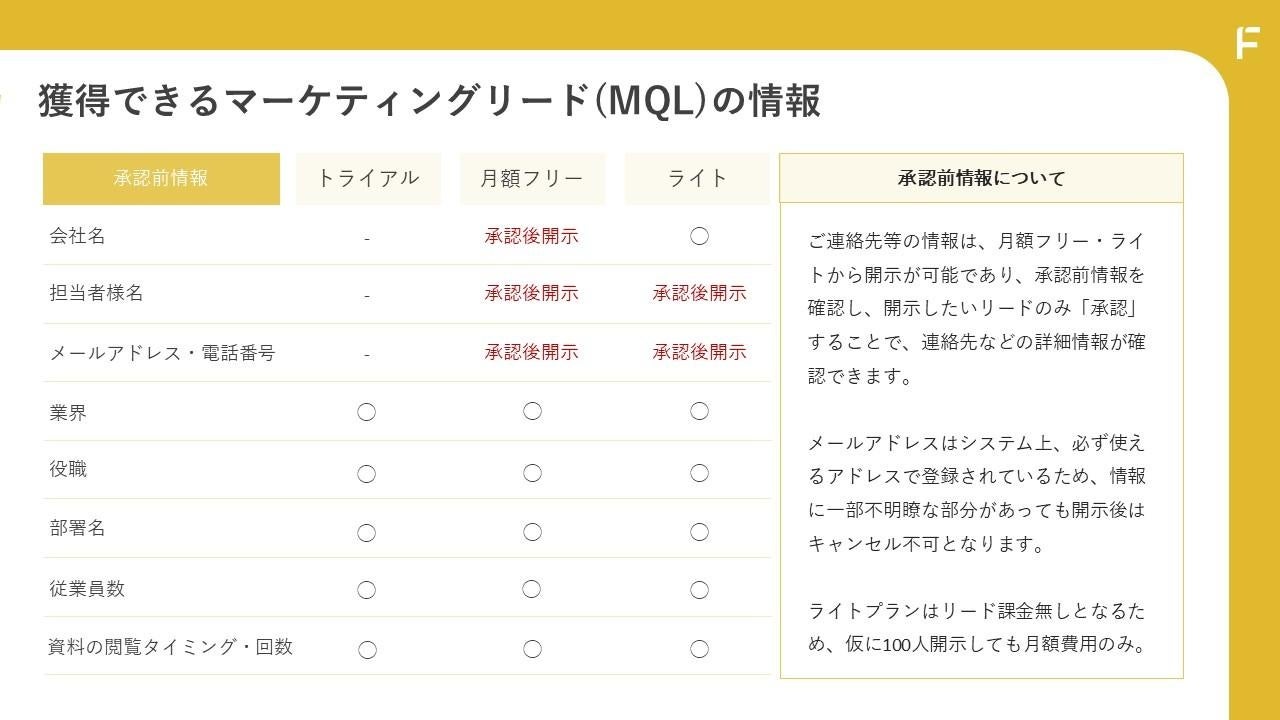Image resolution: width=1280 pixels, height=720 pixels.
Task: Select the トライアル plan column header
Action: pos(368,179)
